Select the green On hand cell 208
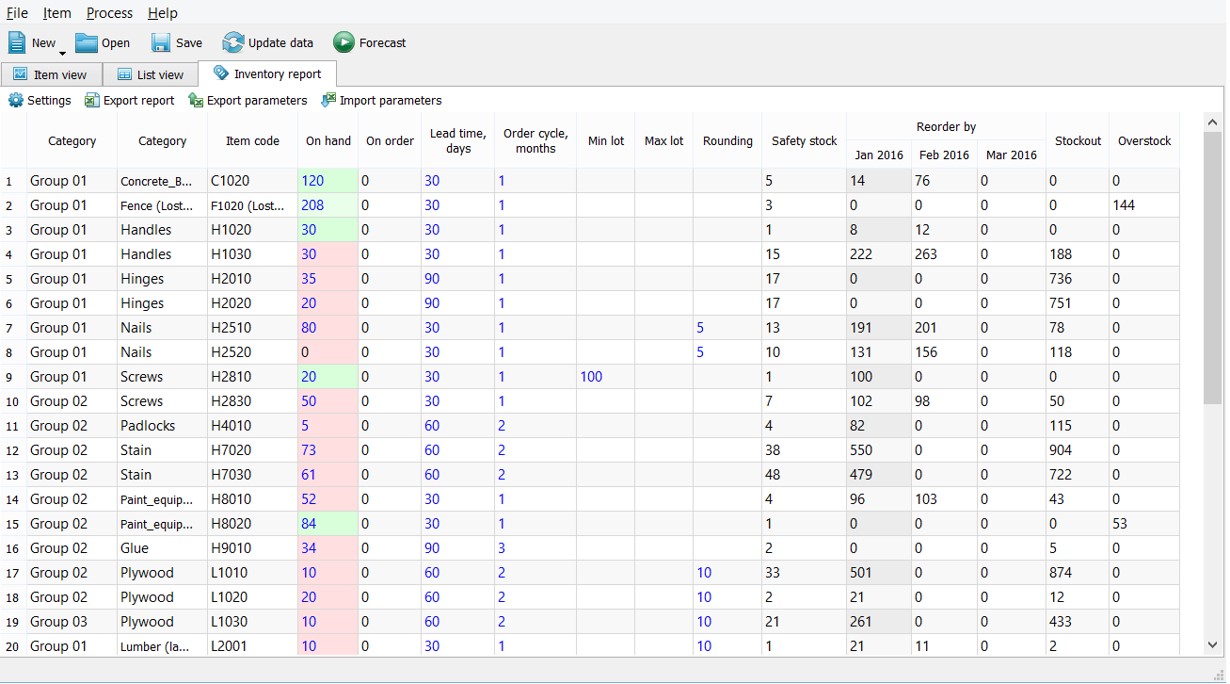The width and height of the screenshot is (1230, 684). click(327, 205)
